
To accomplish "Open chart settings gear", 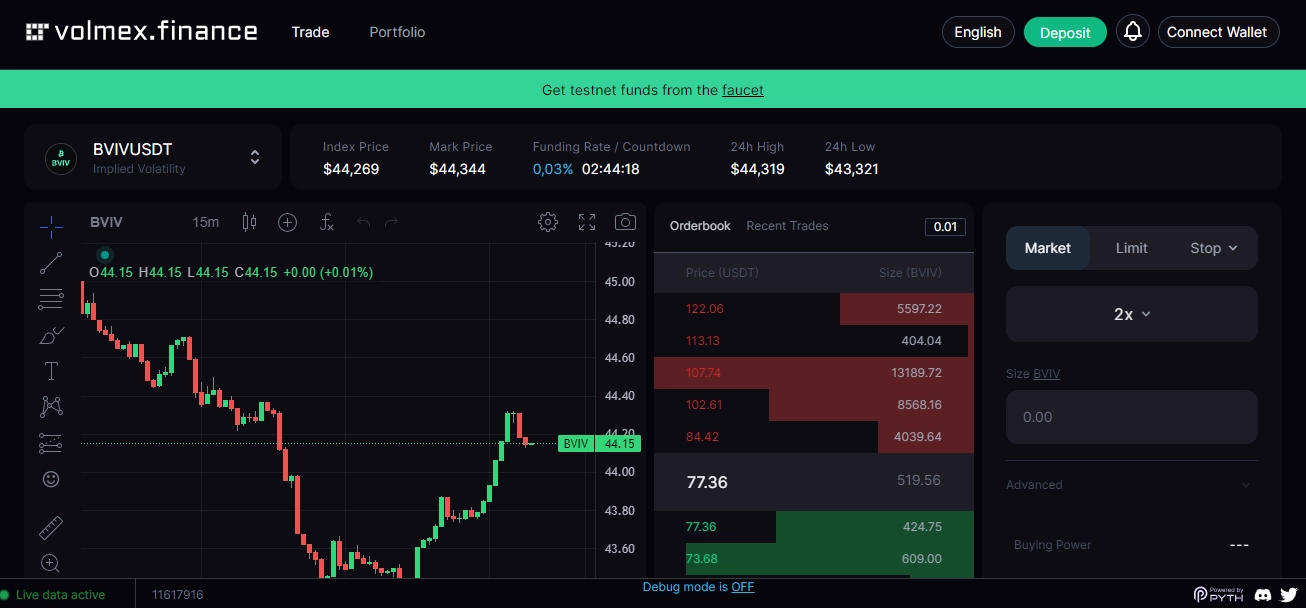I will pos(547,222).
